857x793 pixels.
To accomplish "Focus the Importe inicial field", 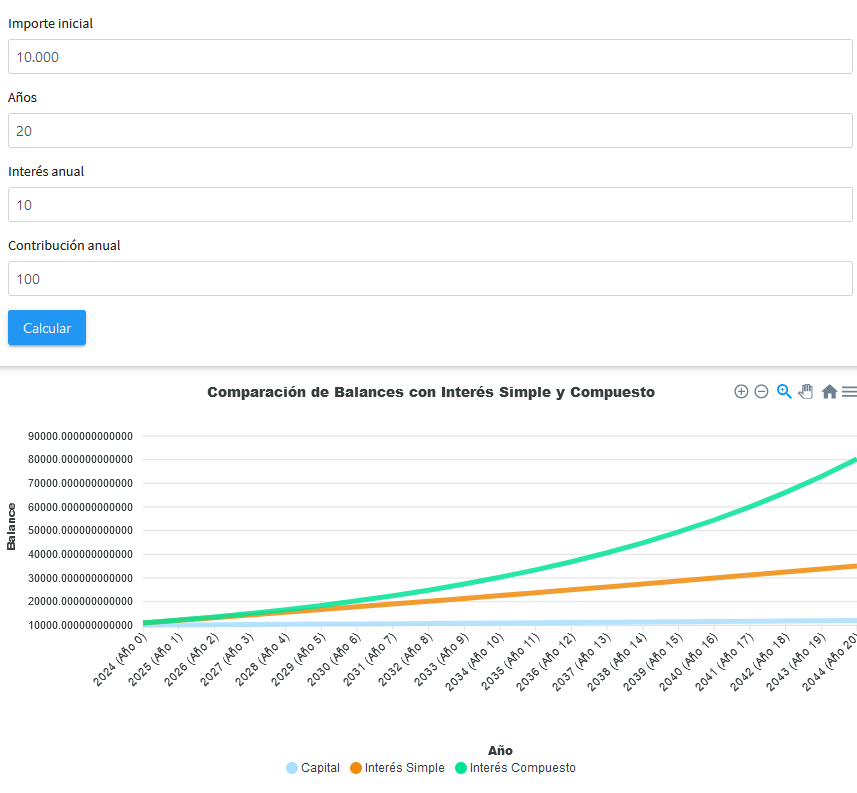I will click(x=430, y=56).
